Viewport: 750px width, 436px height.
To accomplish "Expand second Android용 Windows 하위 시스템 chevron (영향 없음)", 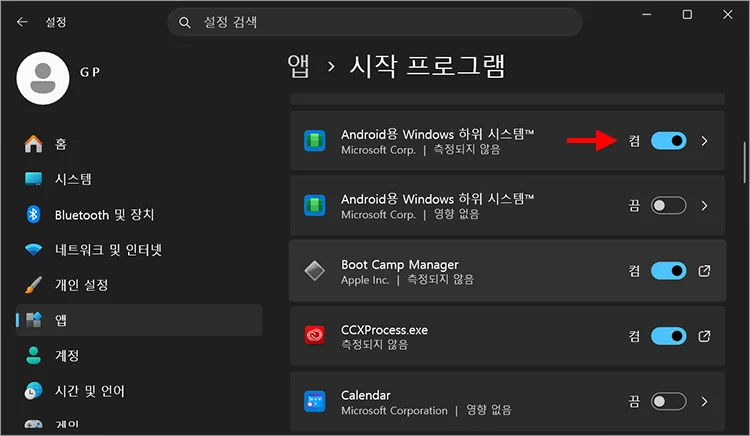I will pyautogui.click(x=704, y=206).
